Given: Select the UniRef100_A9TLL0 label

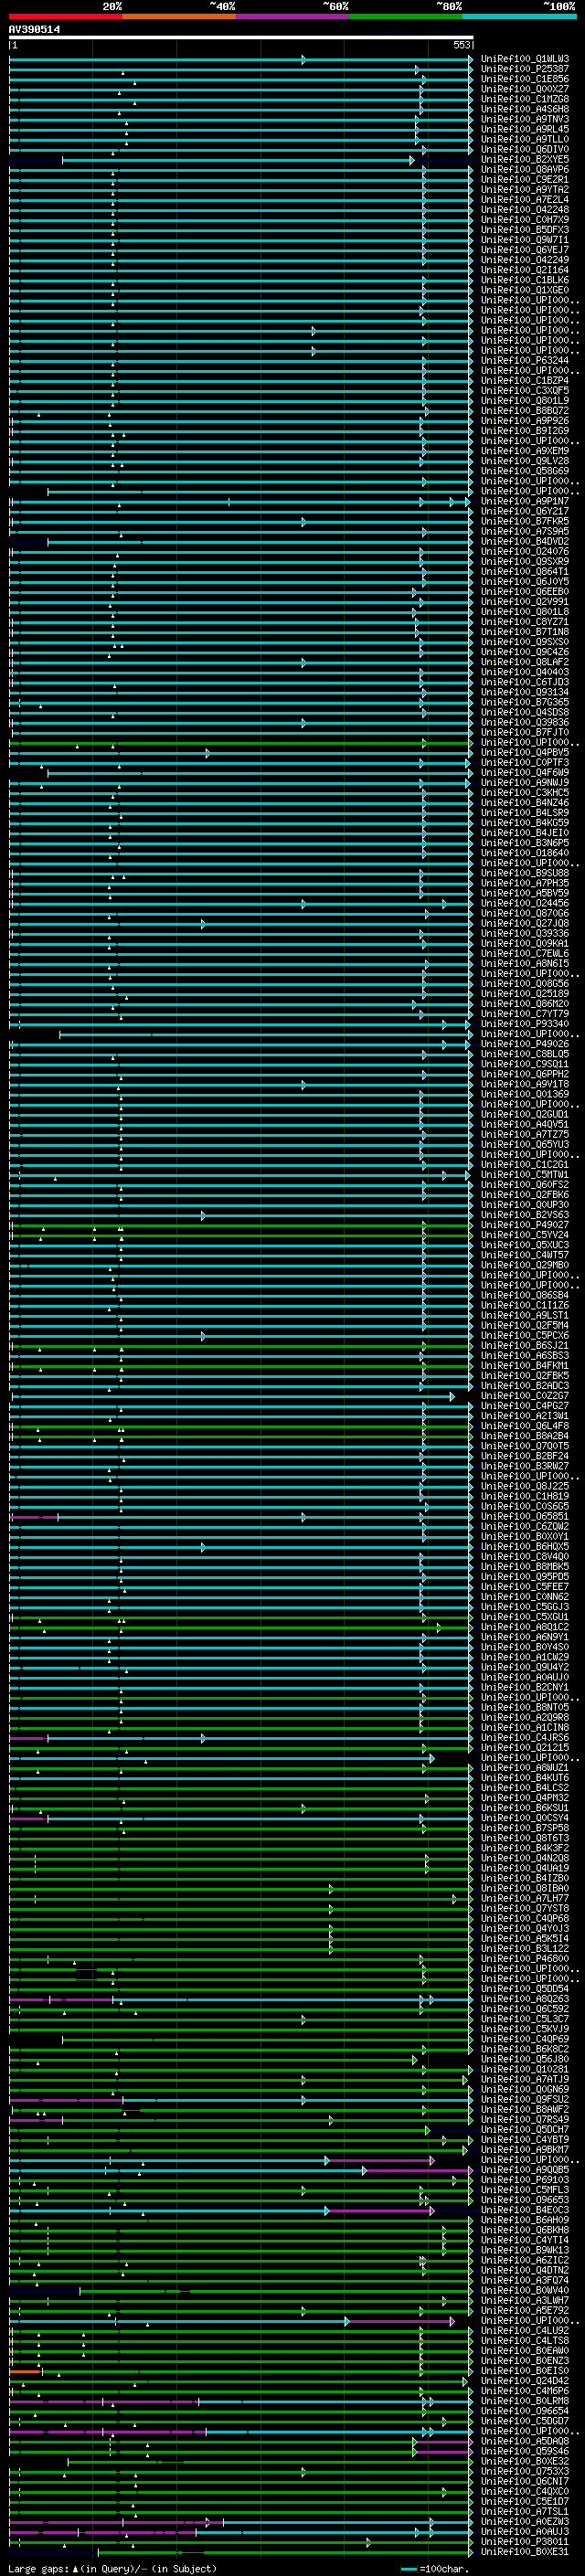Looking at the screenshot, I should [x=525, y=139].
